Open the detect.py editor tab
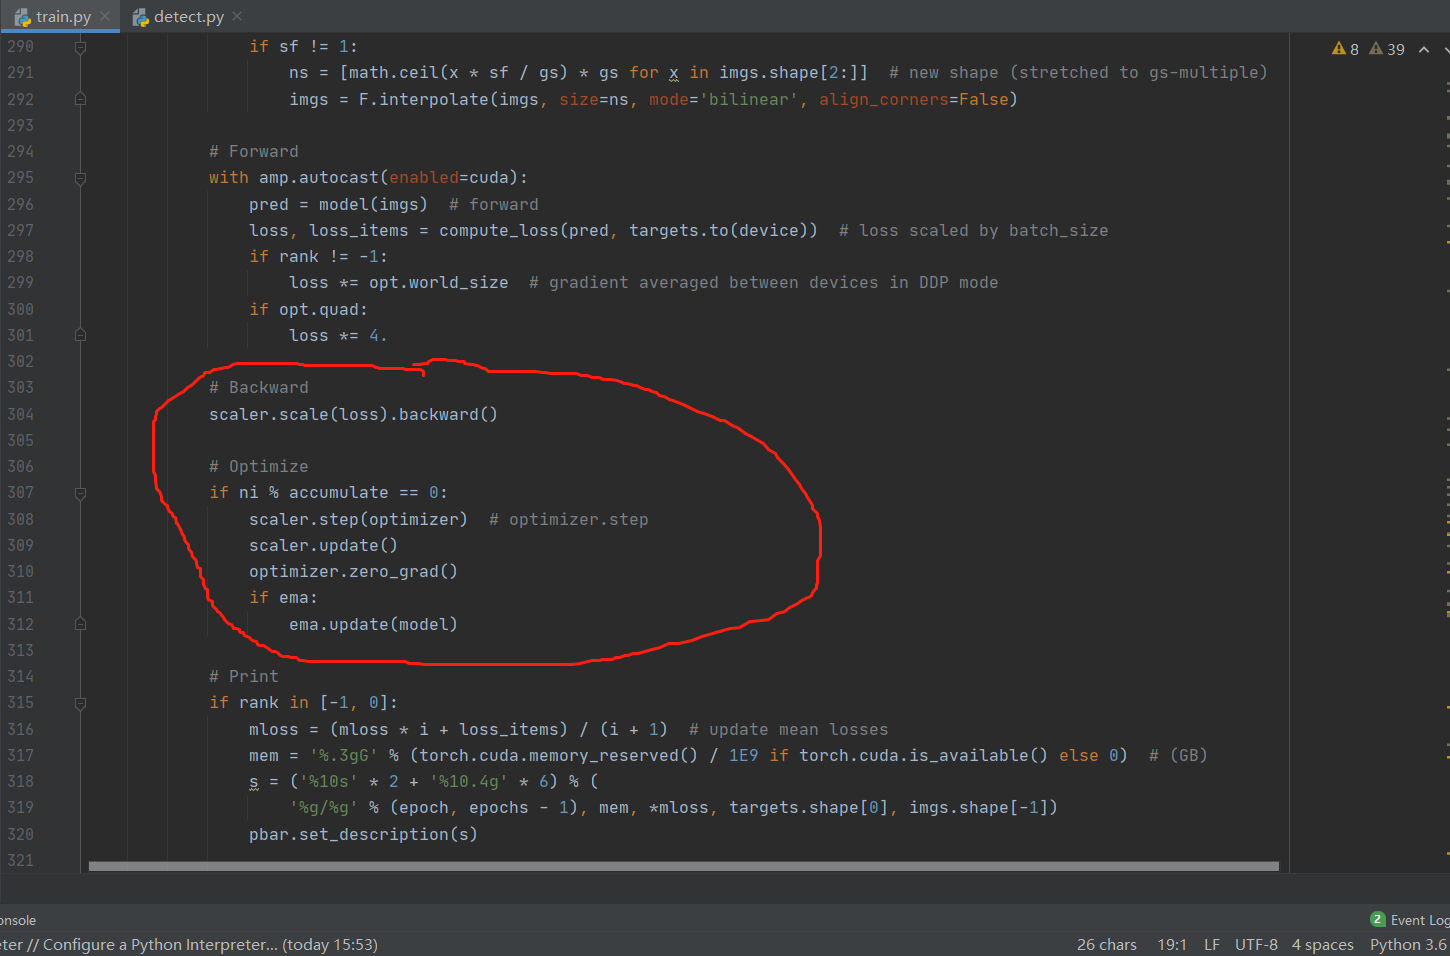Screen dimensions: 1450x956 click(188, 16)
